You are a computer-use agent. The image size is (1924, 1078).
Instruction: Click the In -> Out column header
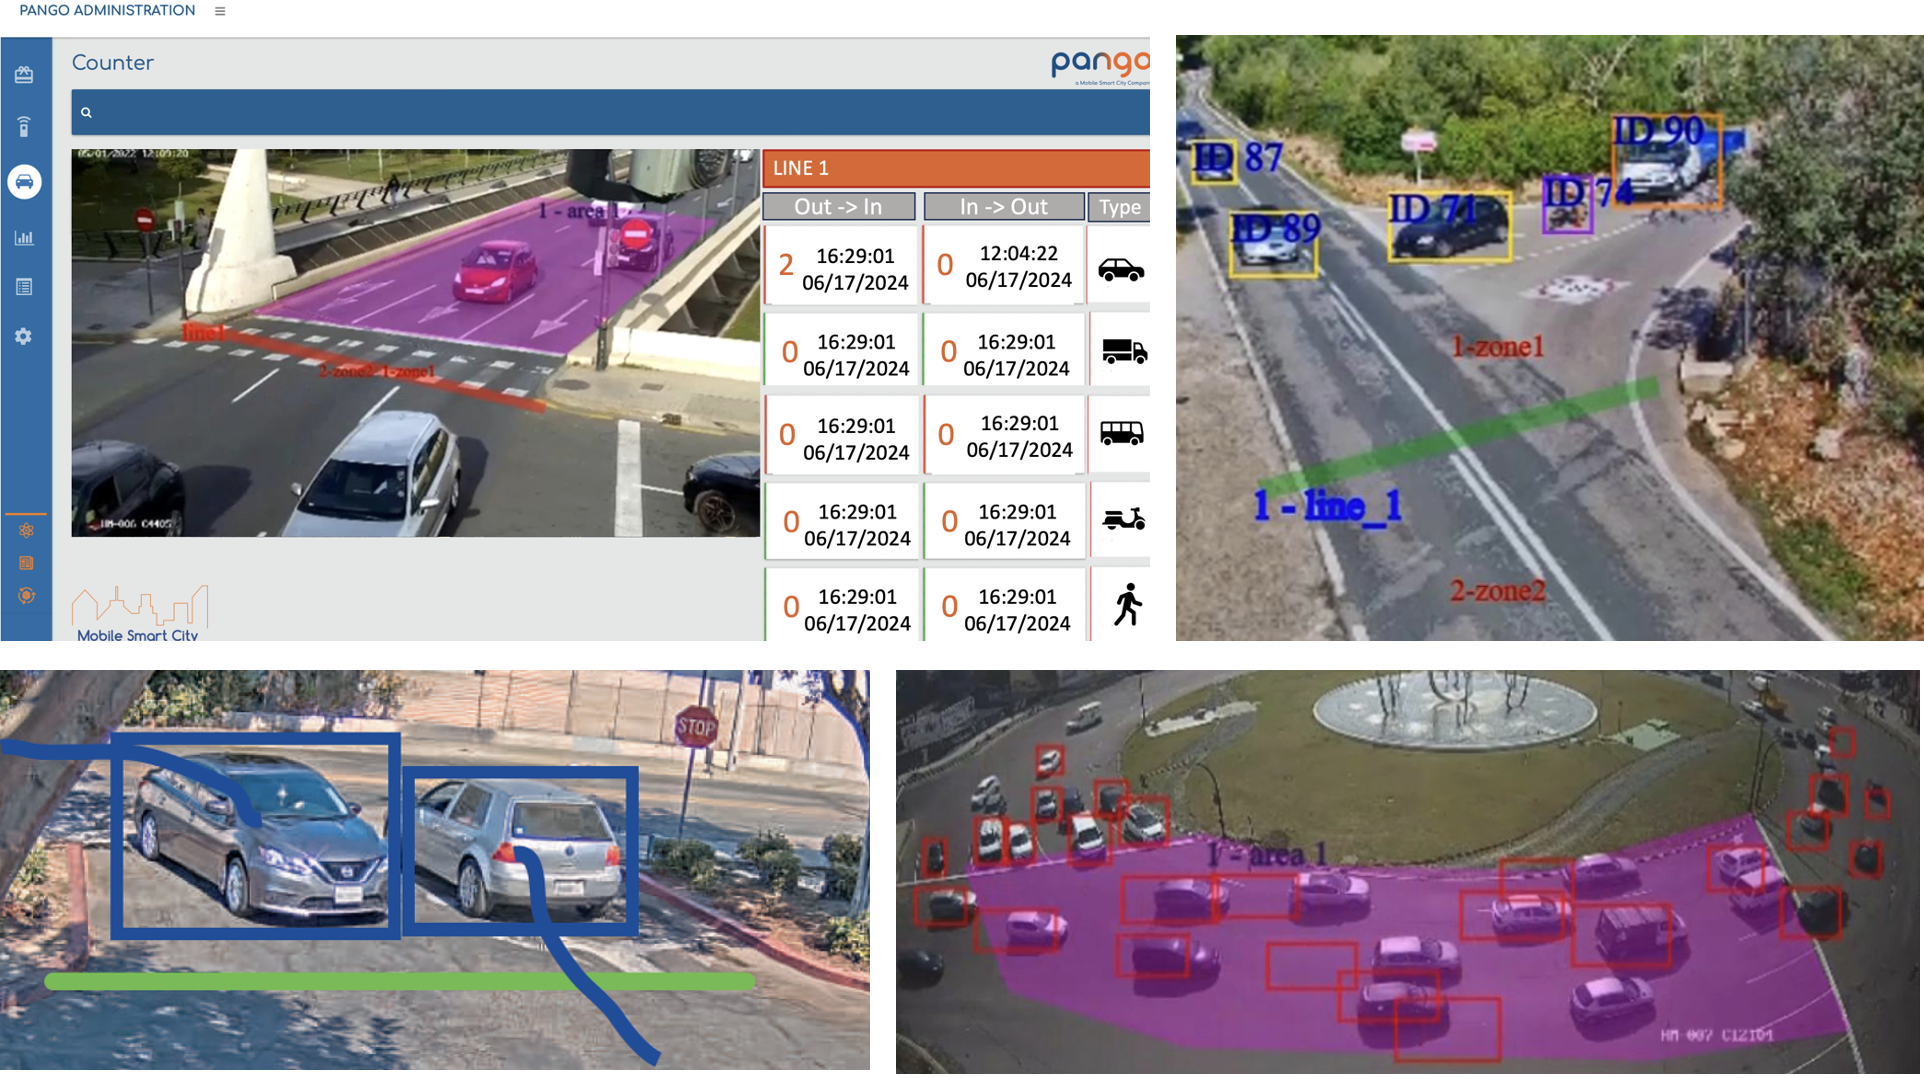click(1003, 207)
